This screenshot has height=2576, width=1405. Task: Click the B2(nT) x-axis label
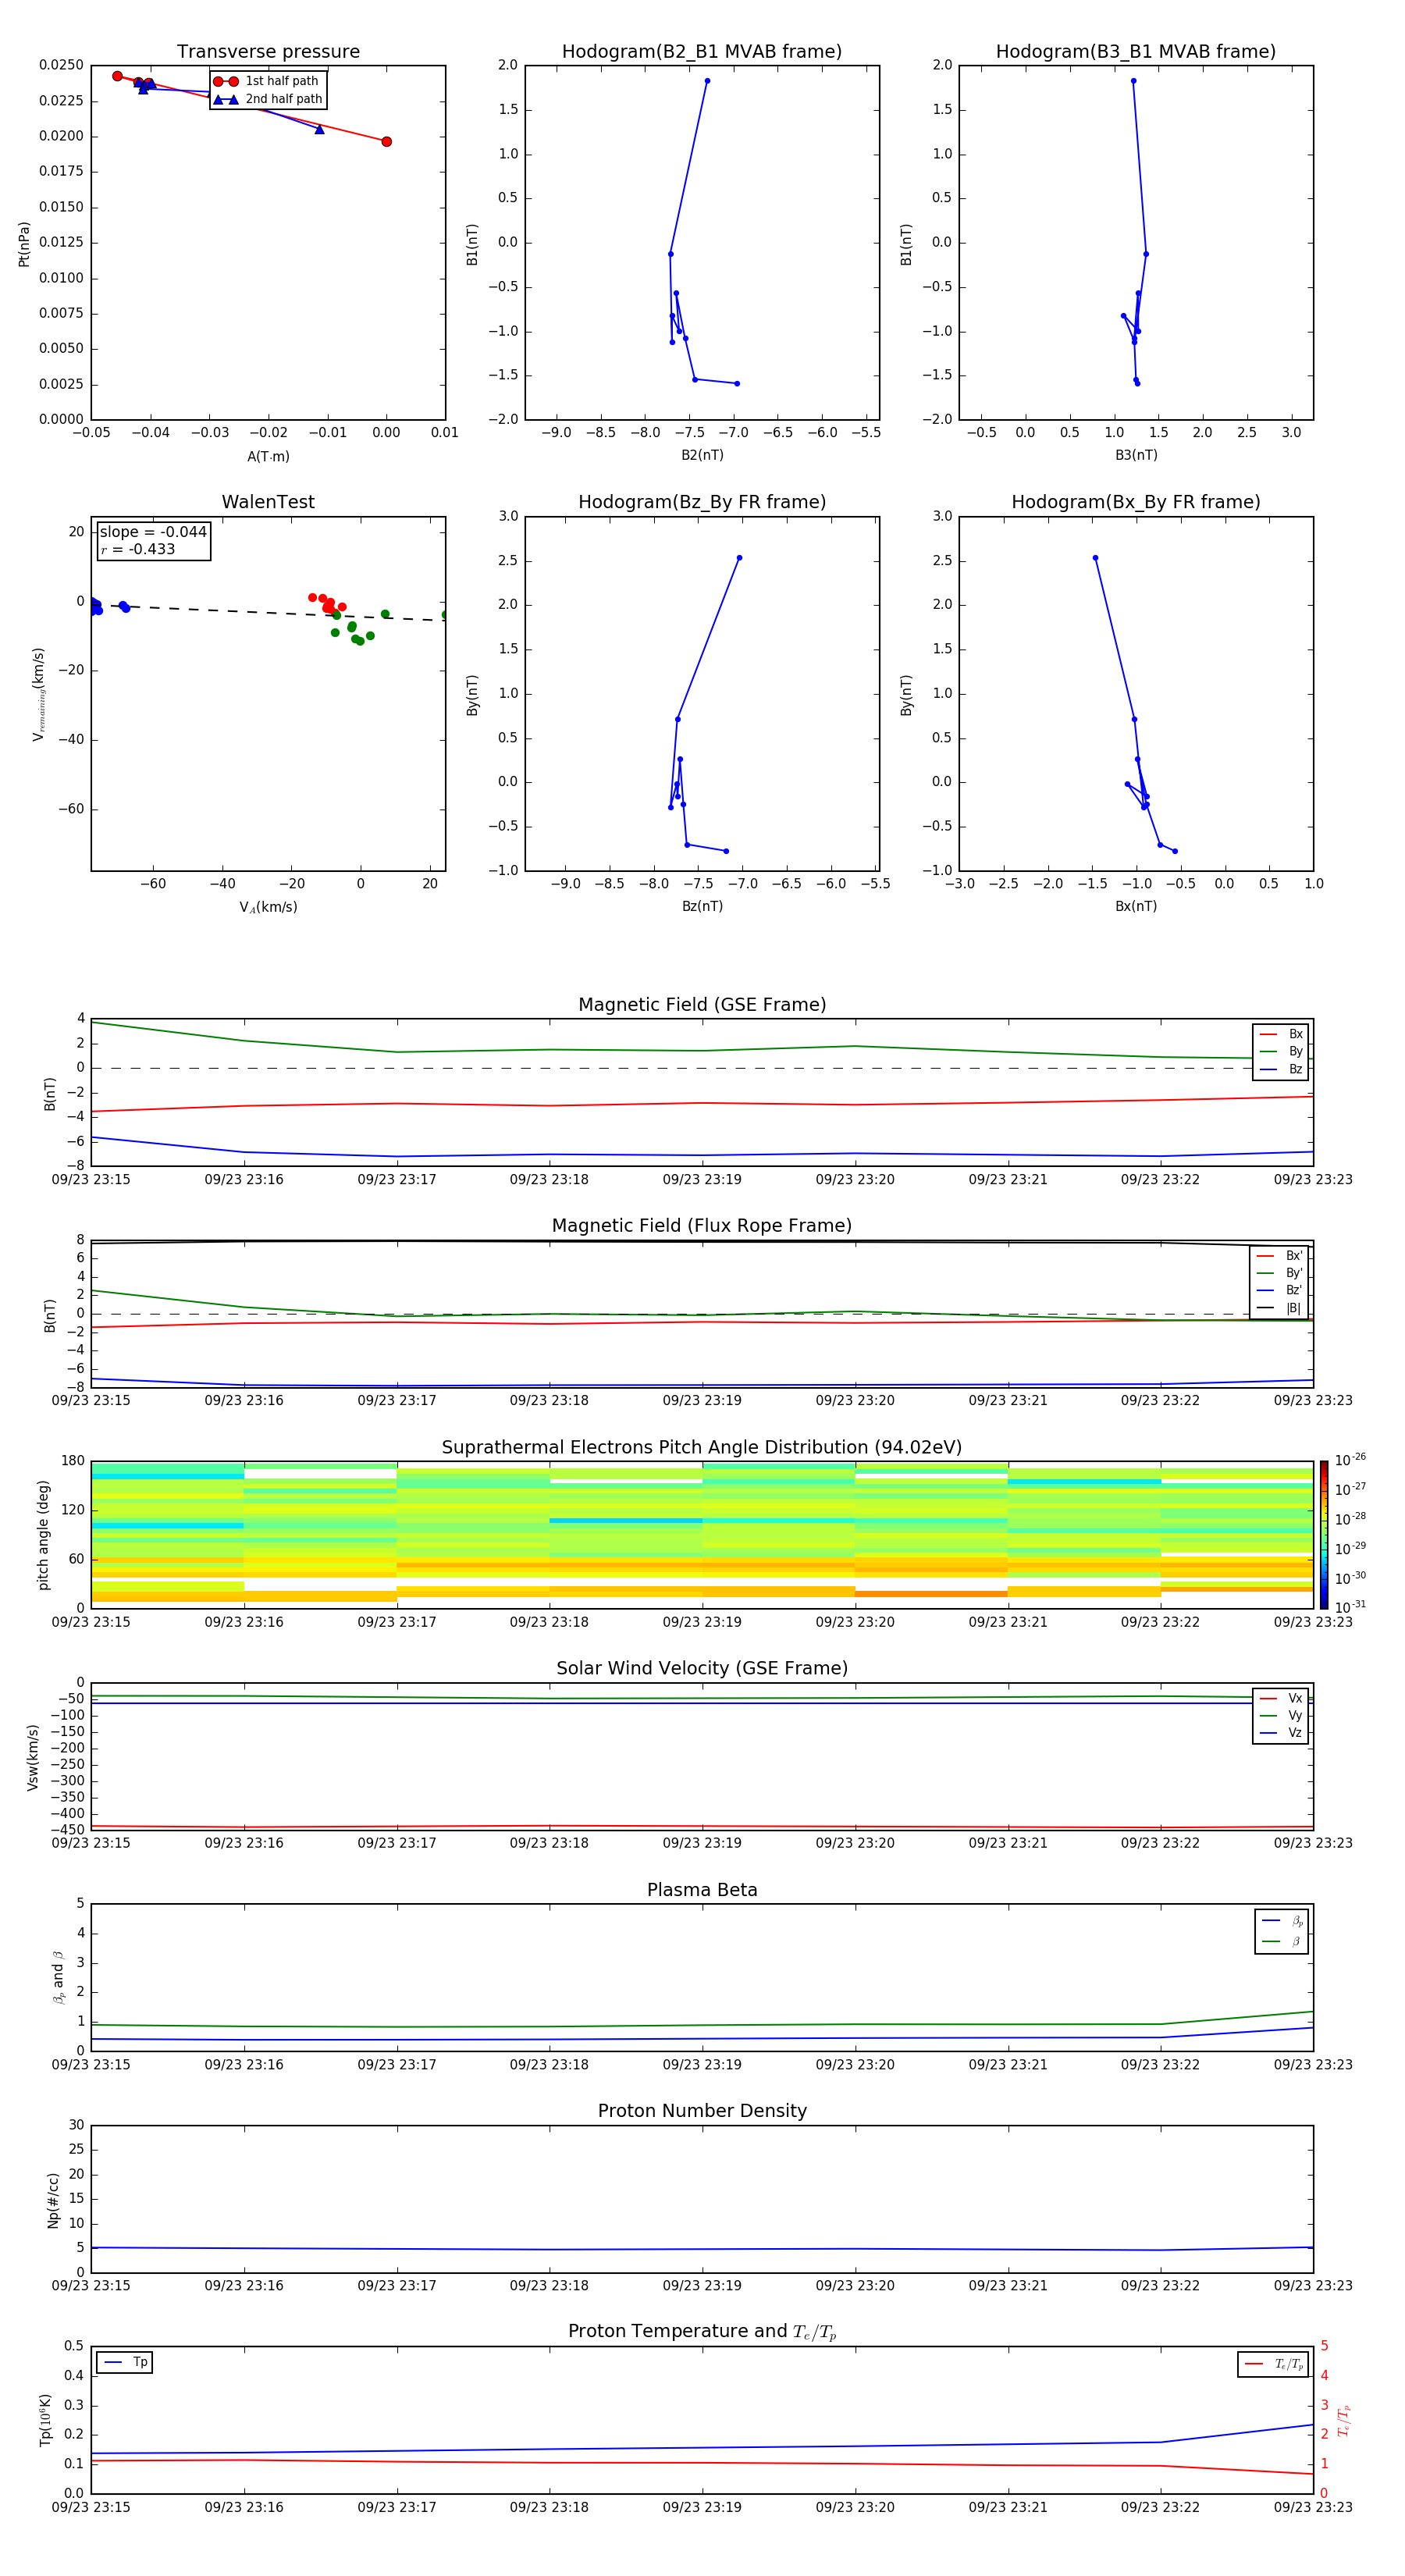[x=702, y=455]
